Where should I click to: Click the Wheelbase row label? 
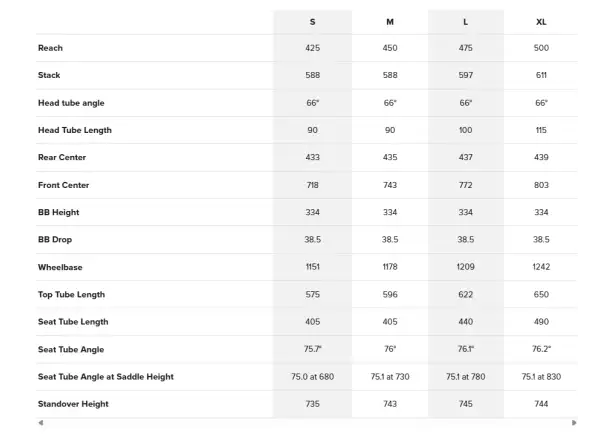[60, 267]
